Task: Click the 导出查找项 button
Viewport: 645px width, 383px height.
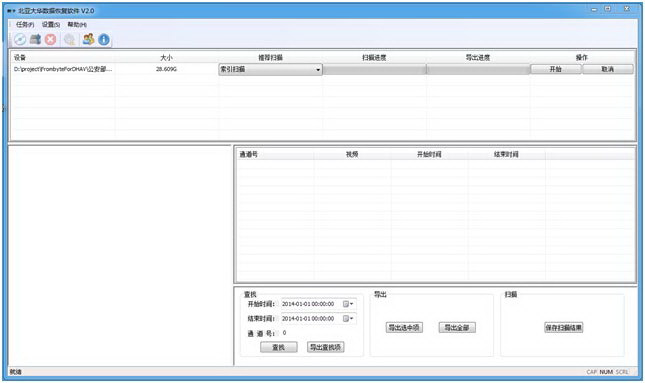Action: coord(325,347)
